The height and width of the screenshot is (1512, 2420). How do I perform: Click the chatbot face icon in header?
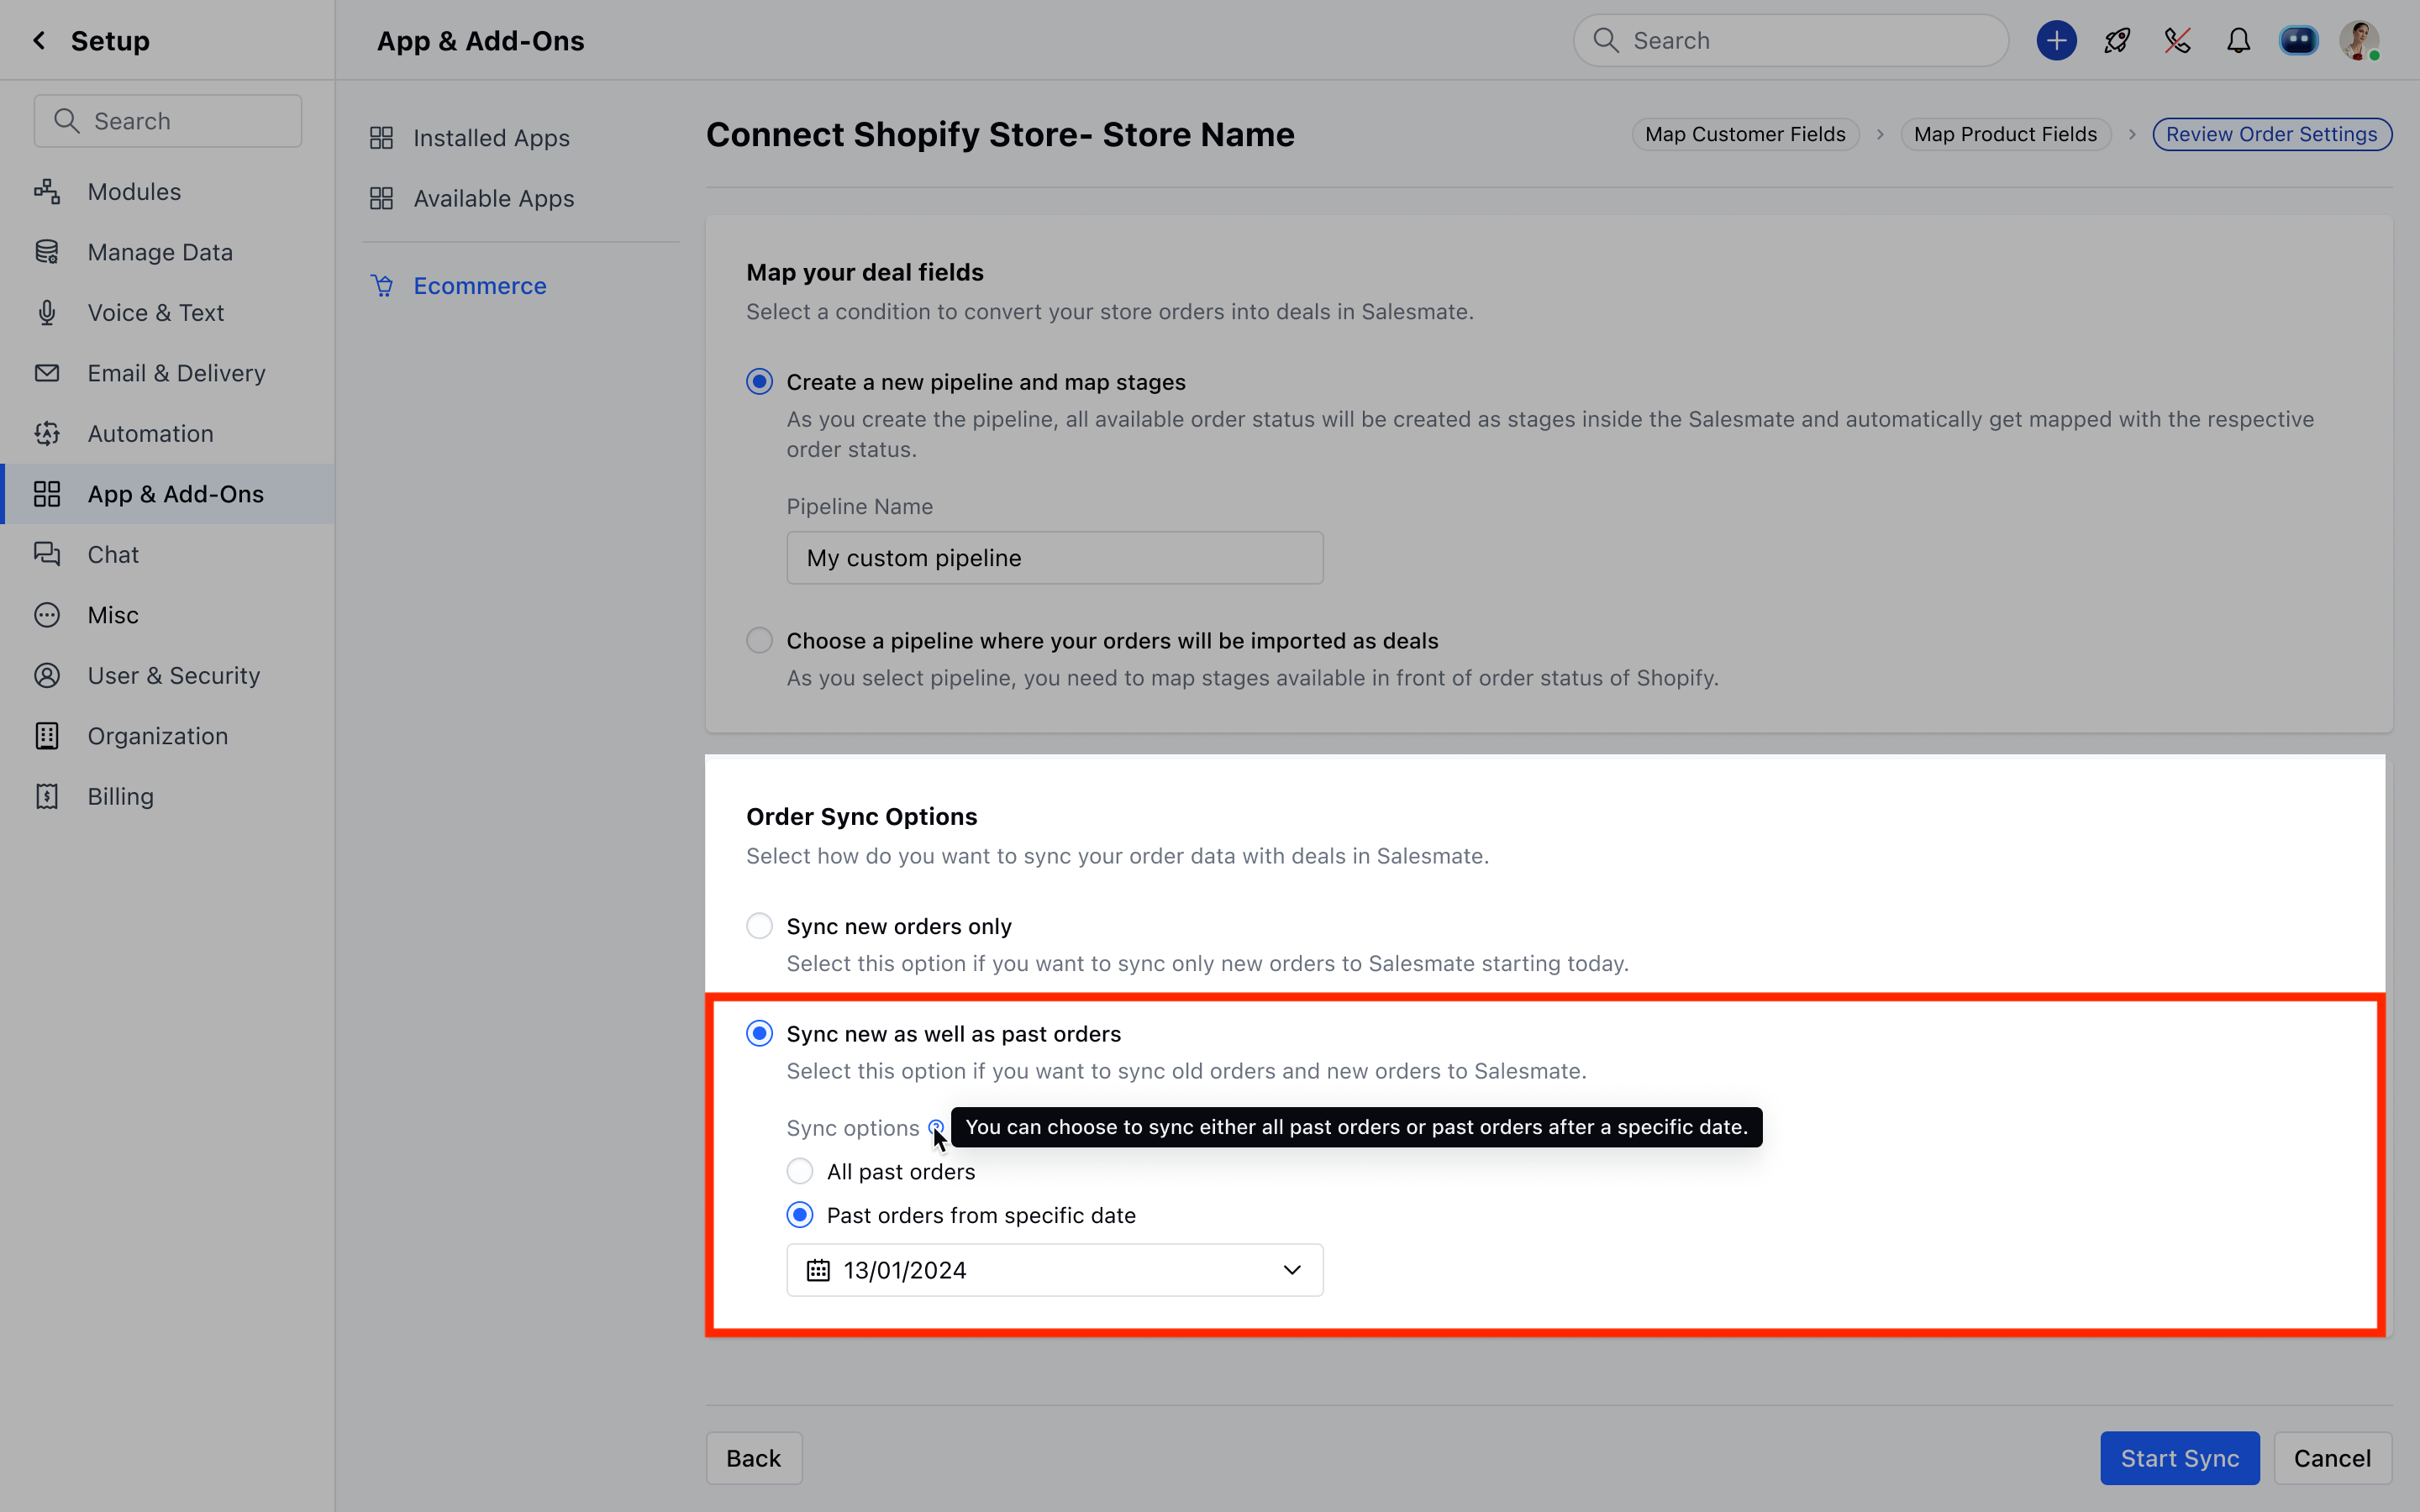(x=2298, y=40)
